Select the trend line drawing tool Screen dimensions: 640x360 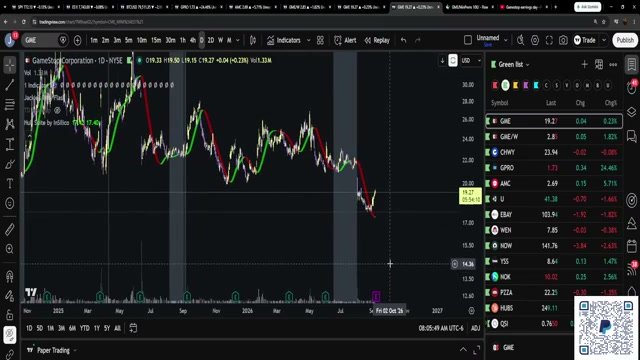pyautogui.click(x=10, y=85)
